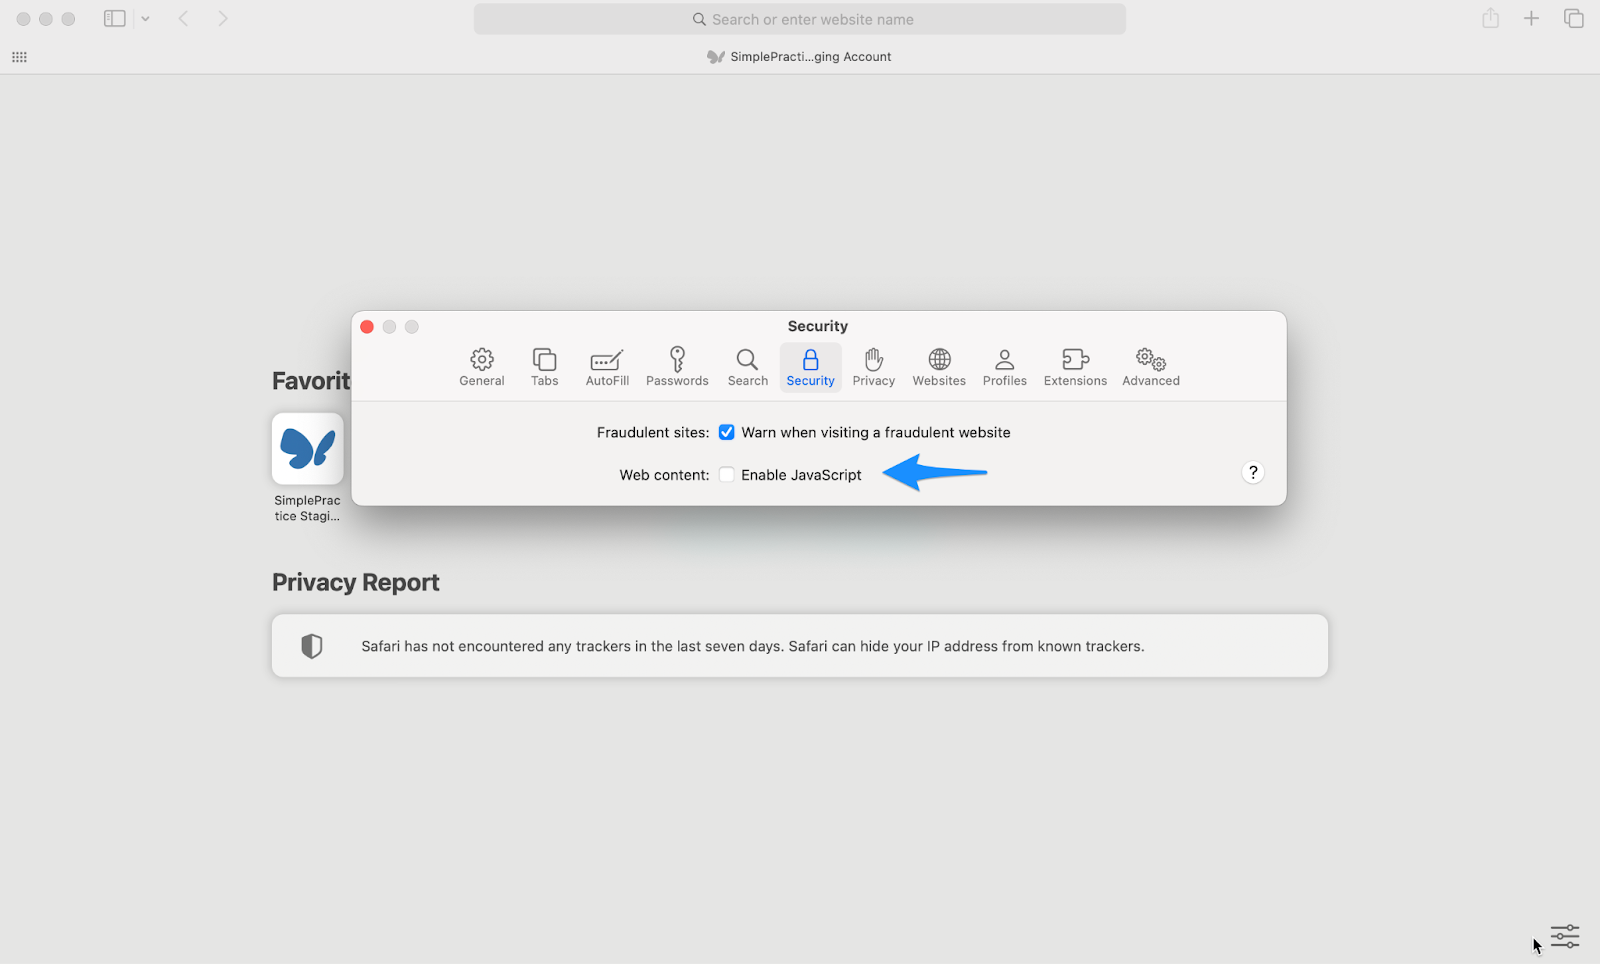Open the Advanced preferences pane
The width and height of the screenshot is (1600, 965).
tap(1149, 367)
